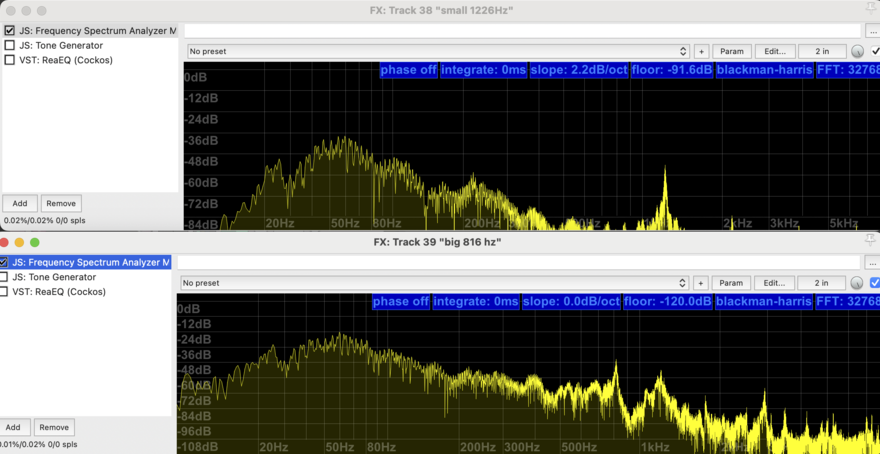880x454 pixels.
Task: Click the wet/dry mix knob in Track 39
Action: click(857, 283)
